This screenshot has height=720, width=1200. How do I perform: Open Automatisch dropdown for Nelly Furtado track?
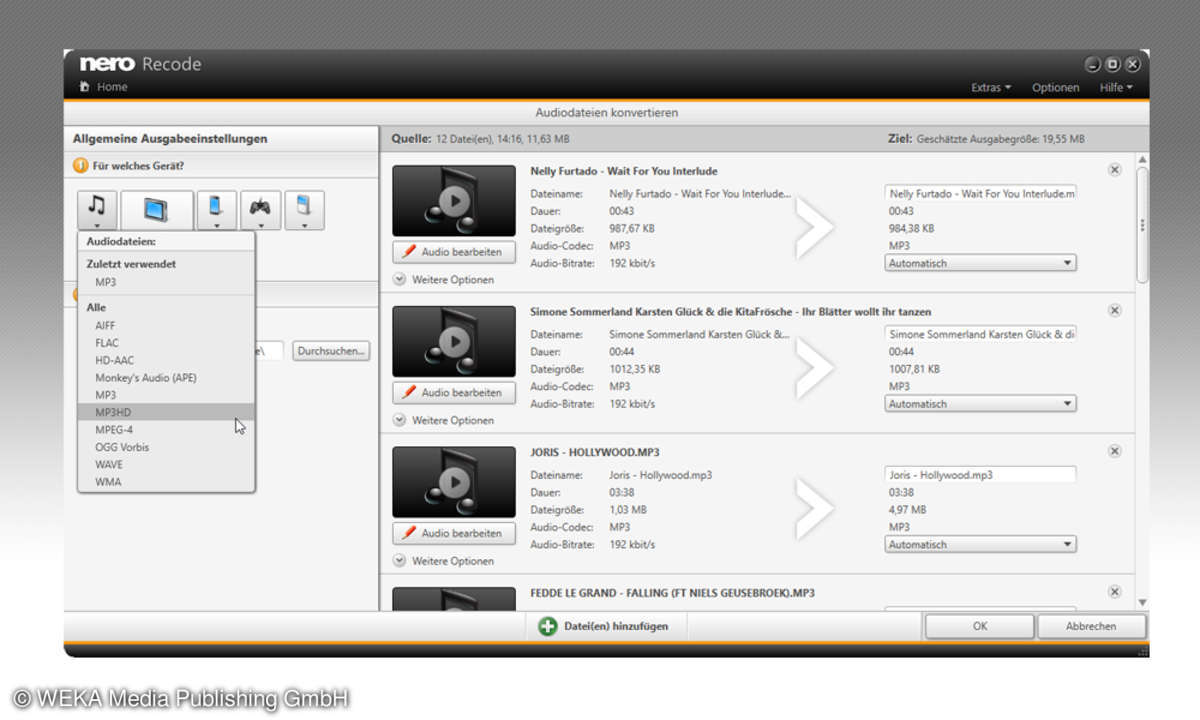(980, 263)
